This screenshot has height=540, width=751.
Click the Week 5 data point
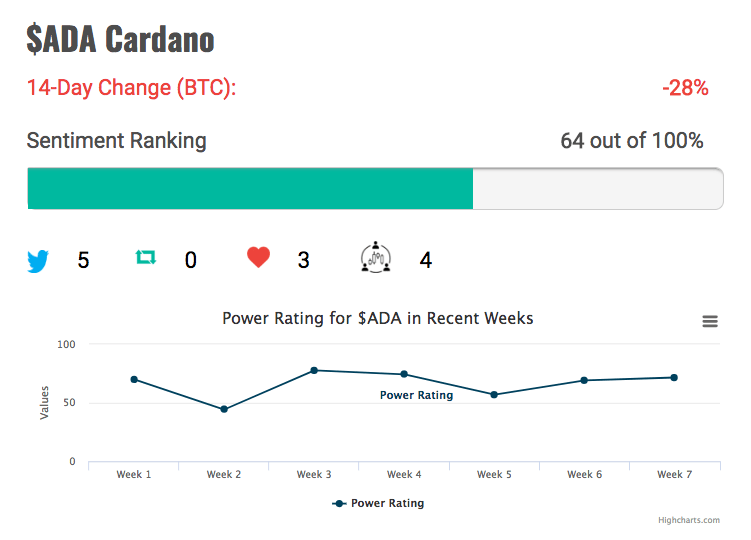coord(494,394)
